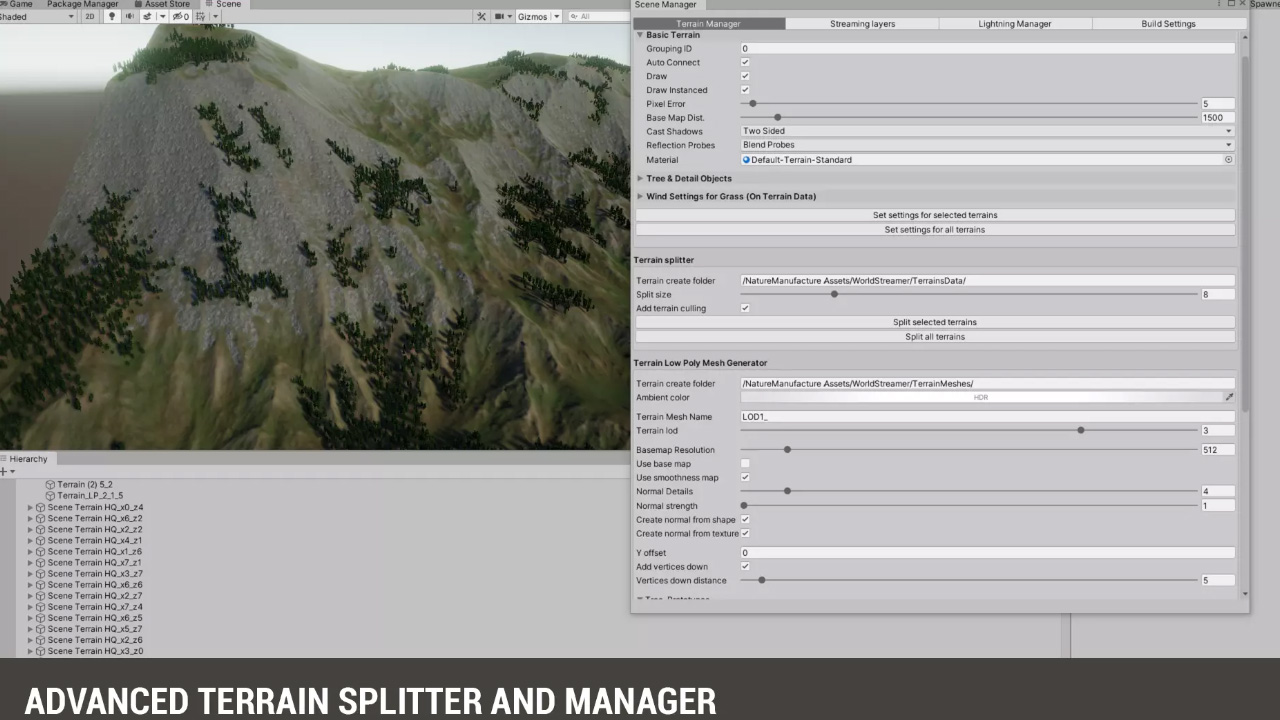Open Gizmos dropdown arrow
The image size is (1280, 720).
[x=556, y=16]
